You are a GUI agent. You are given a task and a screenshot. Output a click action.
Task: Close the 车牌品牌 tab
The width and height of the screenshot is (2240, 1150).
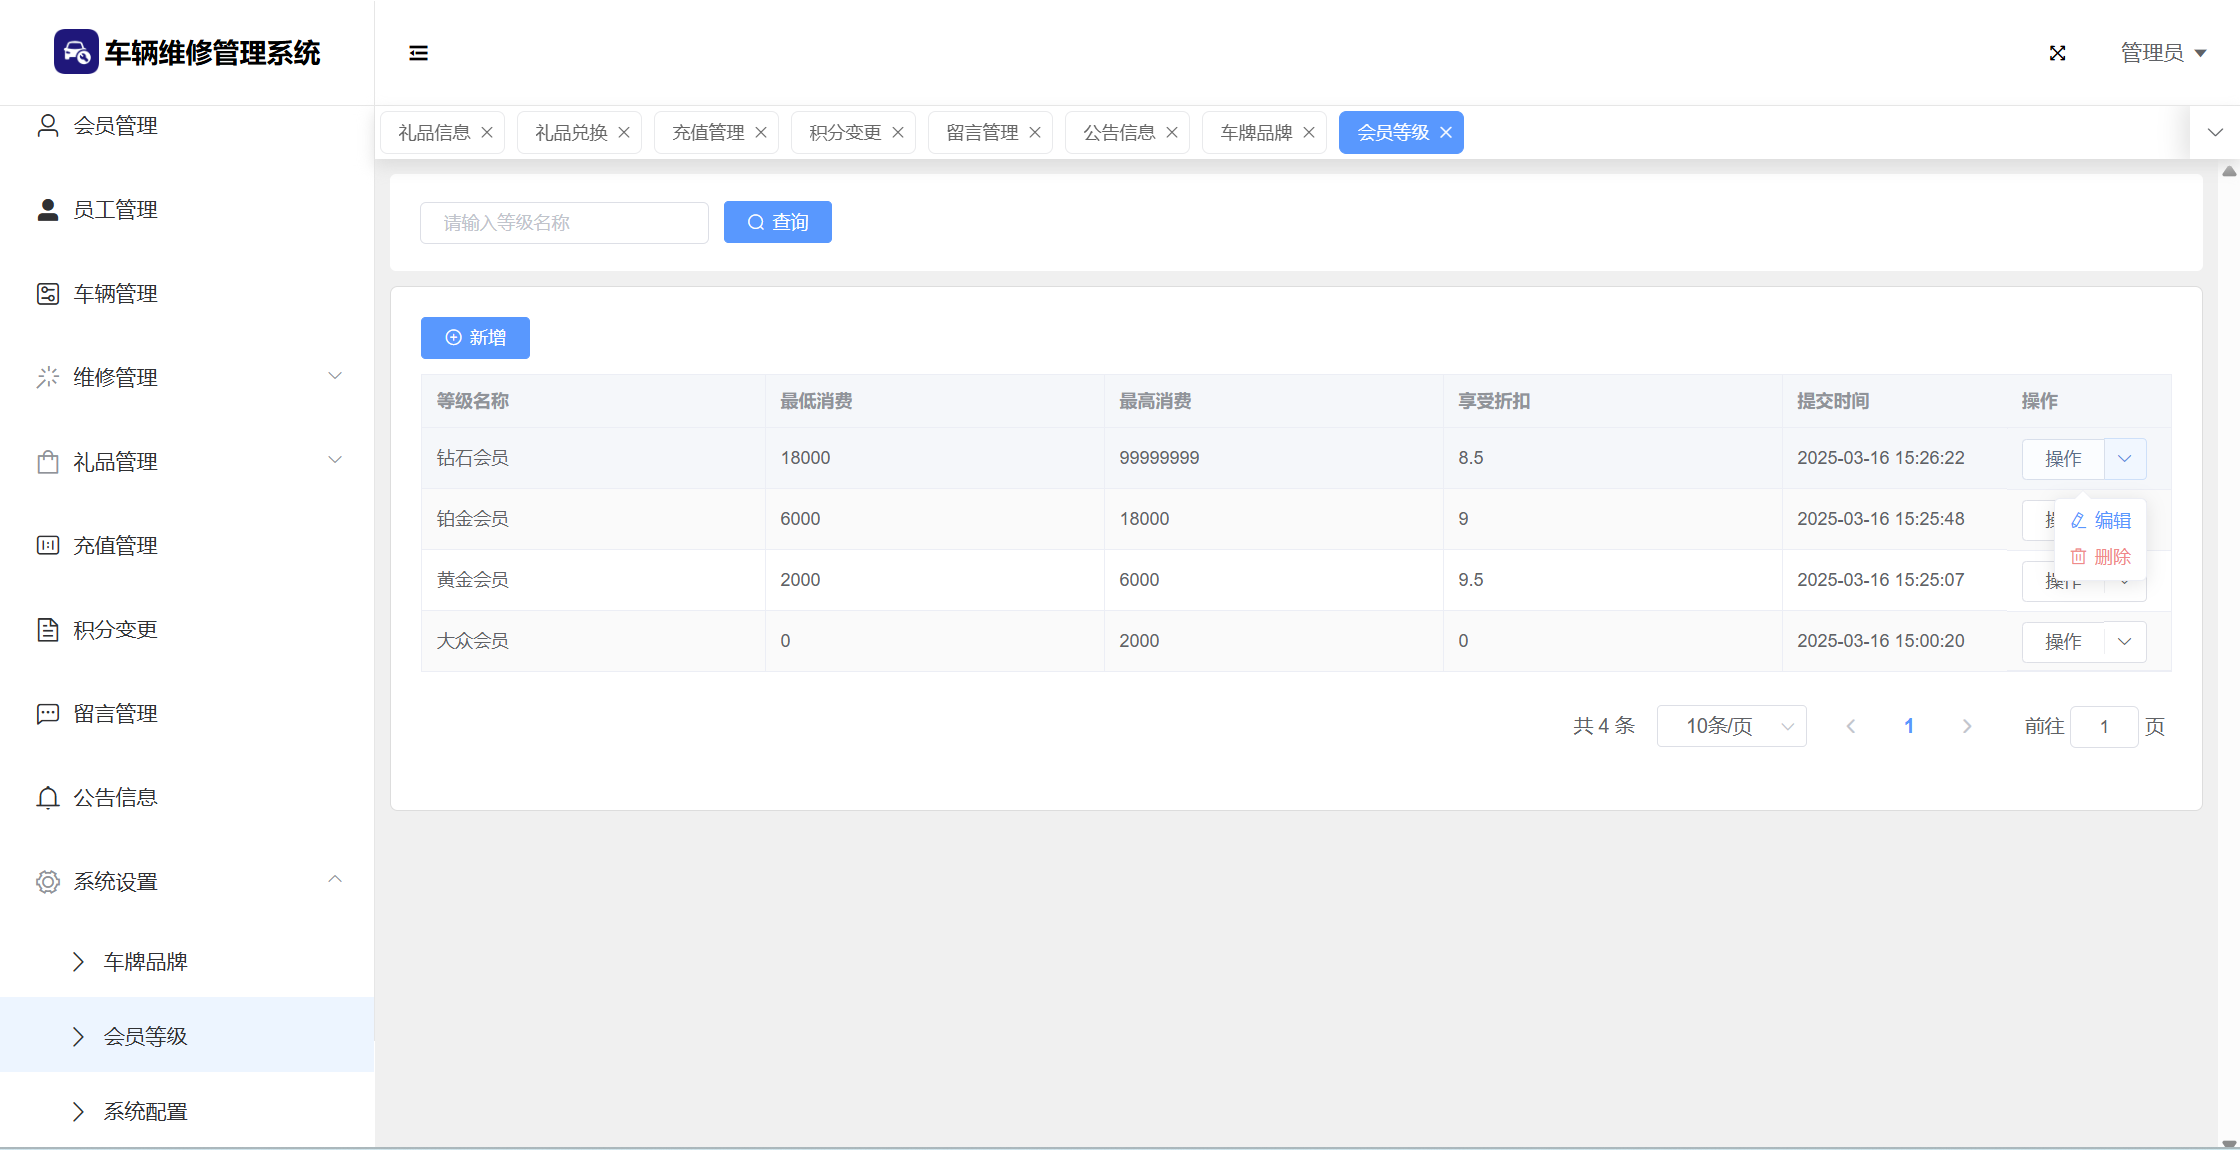tap(1309, 133)
